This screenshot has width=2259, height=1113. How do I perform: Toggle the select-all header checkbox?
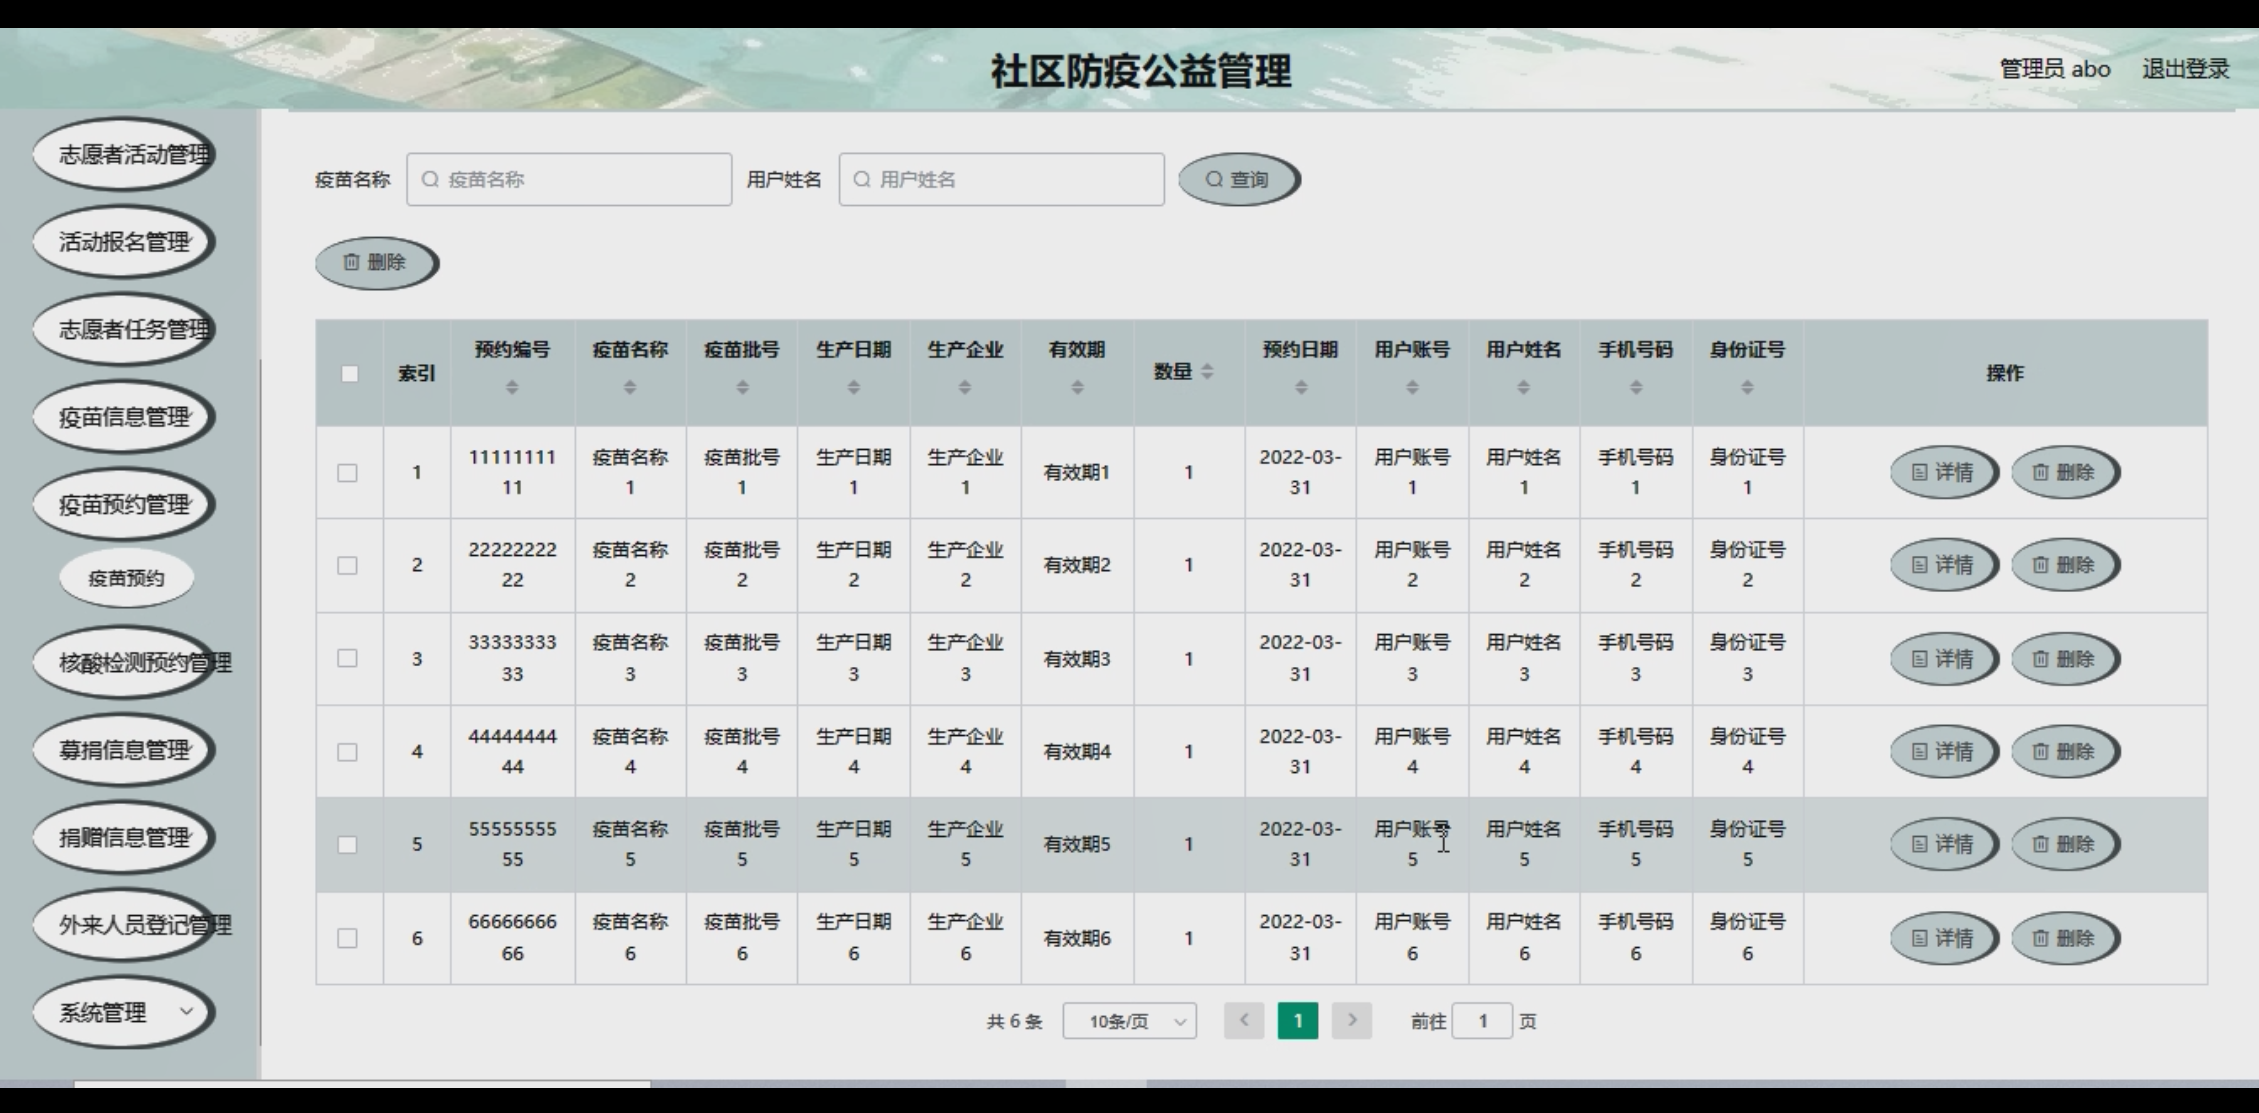349,374
